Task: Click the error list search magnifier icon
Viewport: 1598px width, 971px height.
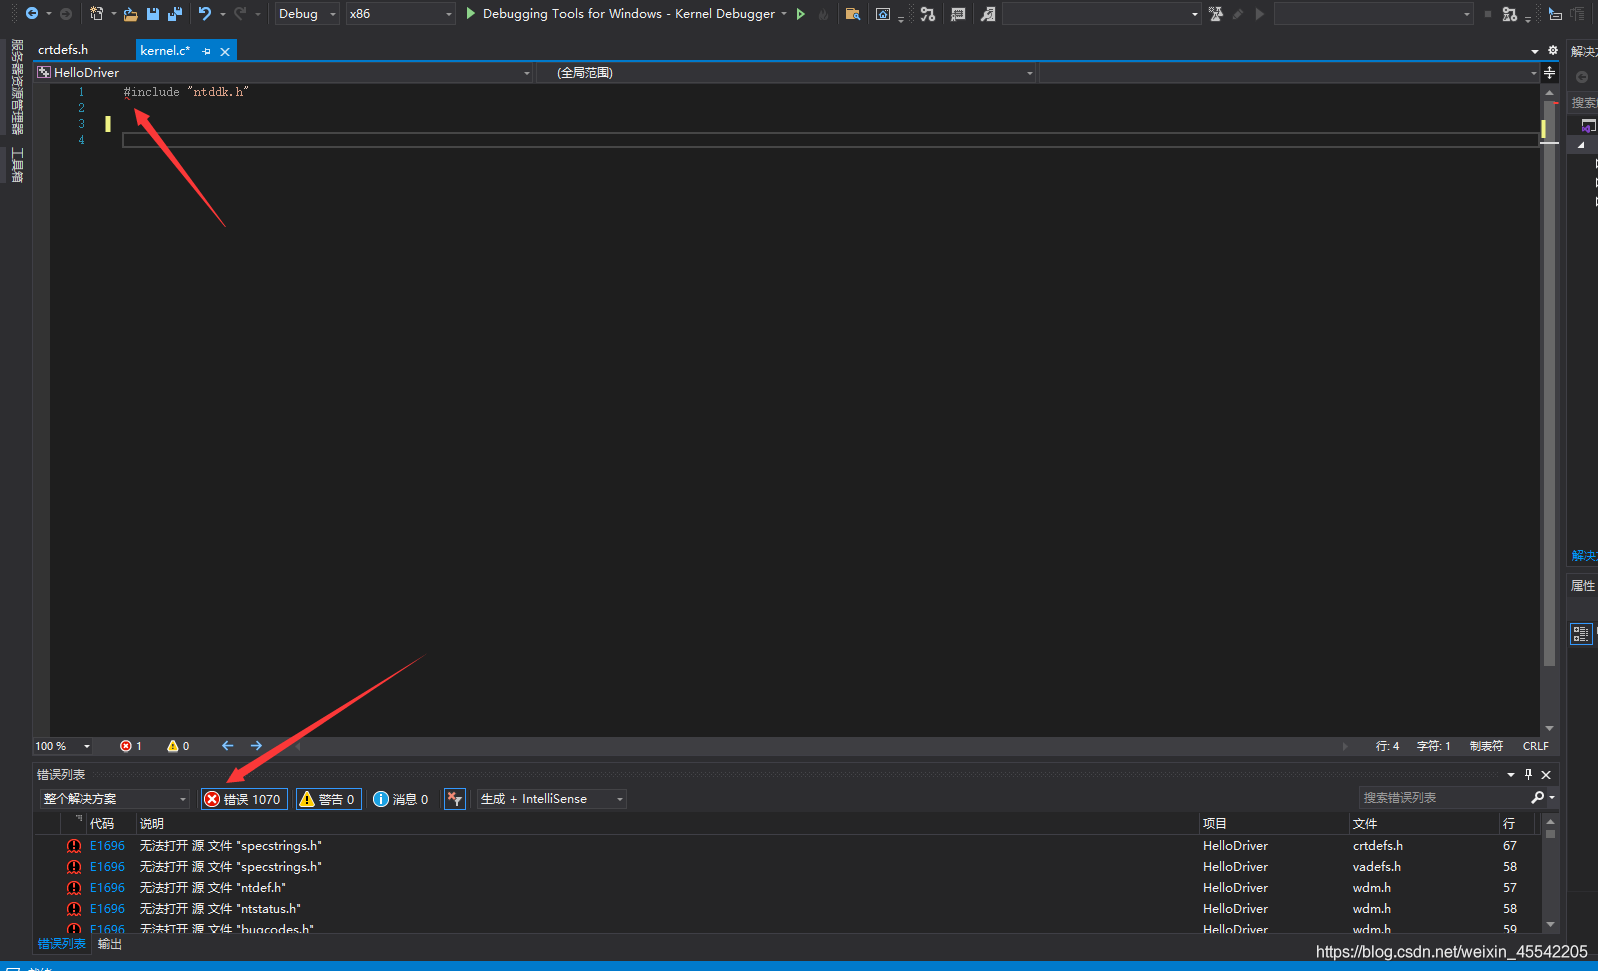Action: (x=1538, y=797)
